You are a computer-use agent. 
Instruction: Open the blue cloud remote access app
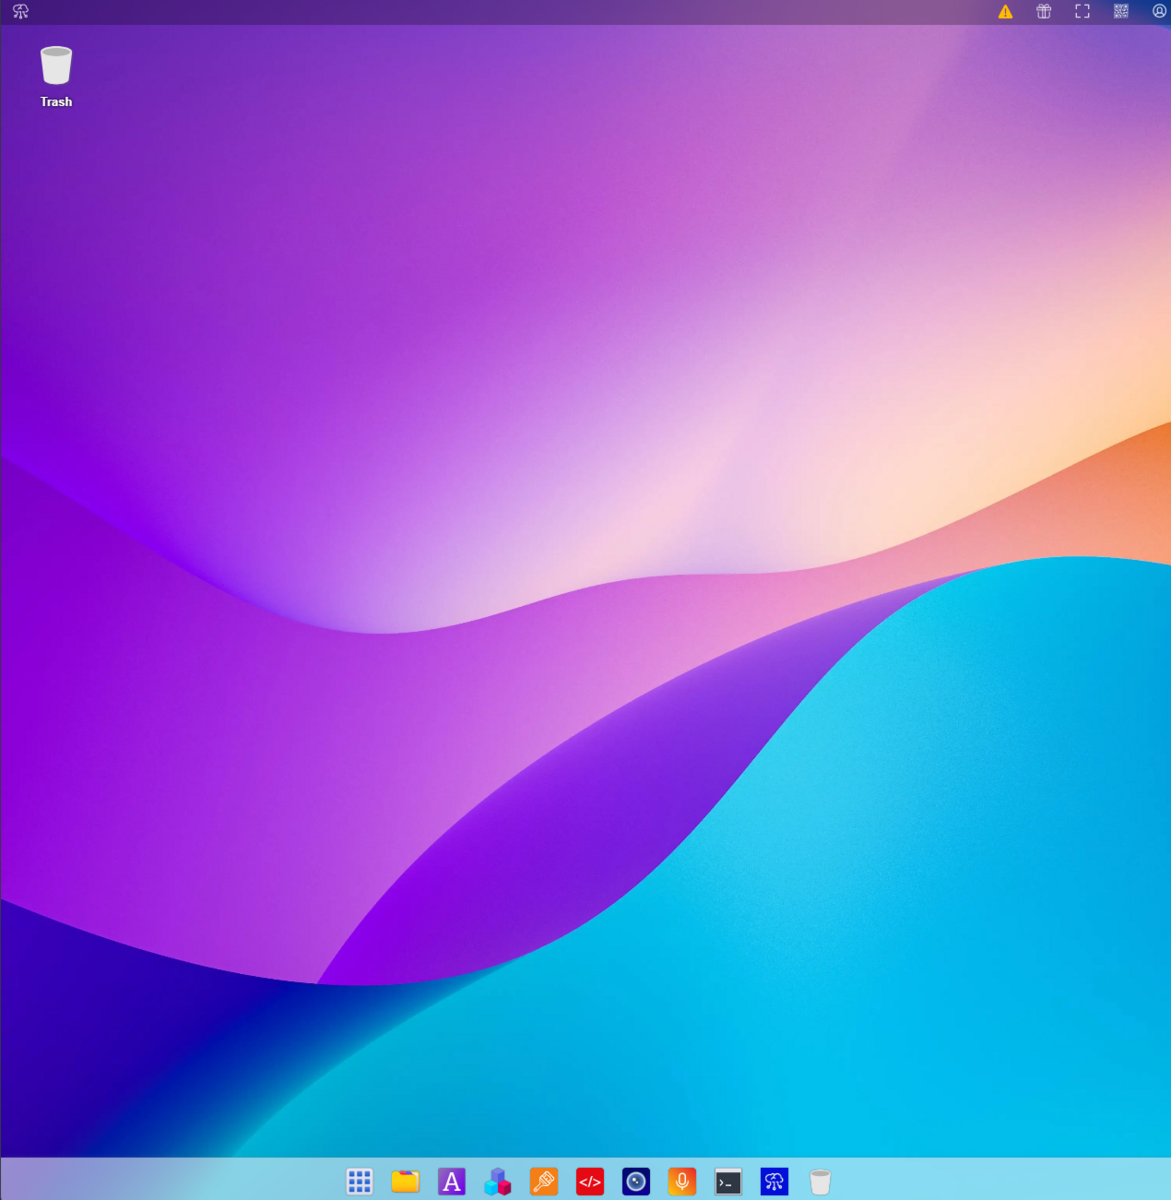[x=774, y=1181]
